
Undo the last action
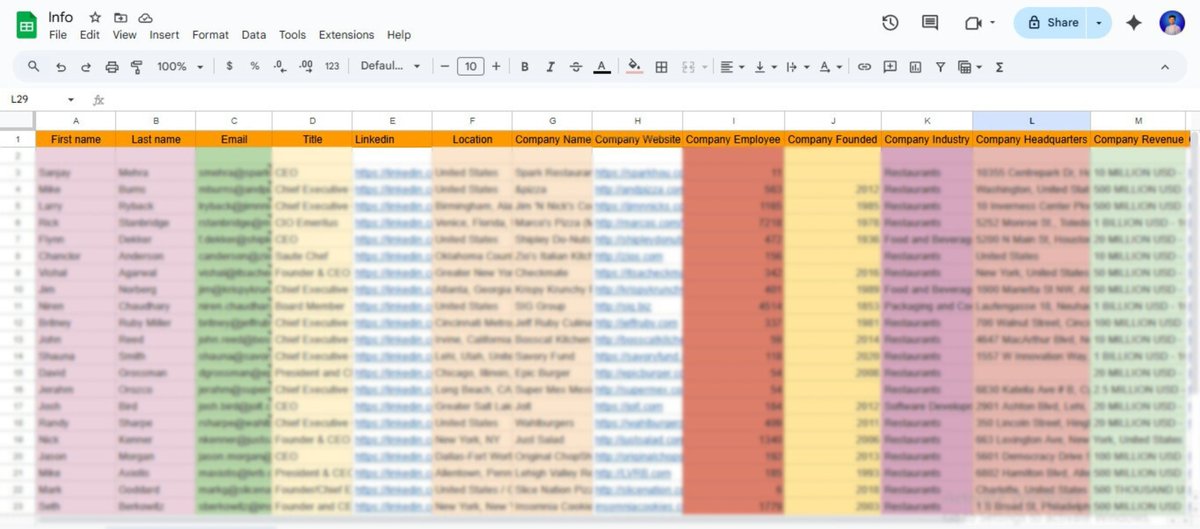pos(61,67)
